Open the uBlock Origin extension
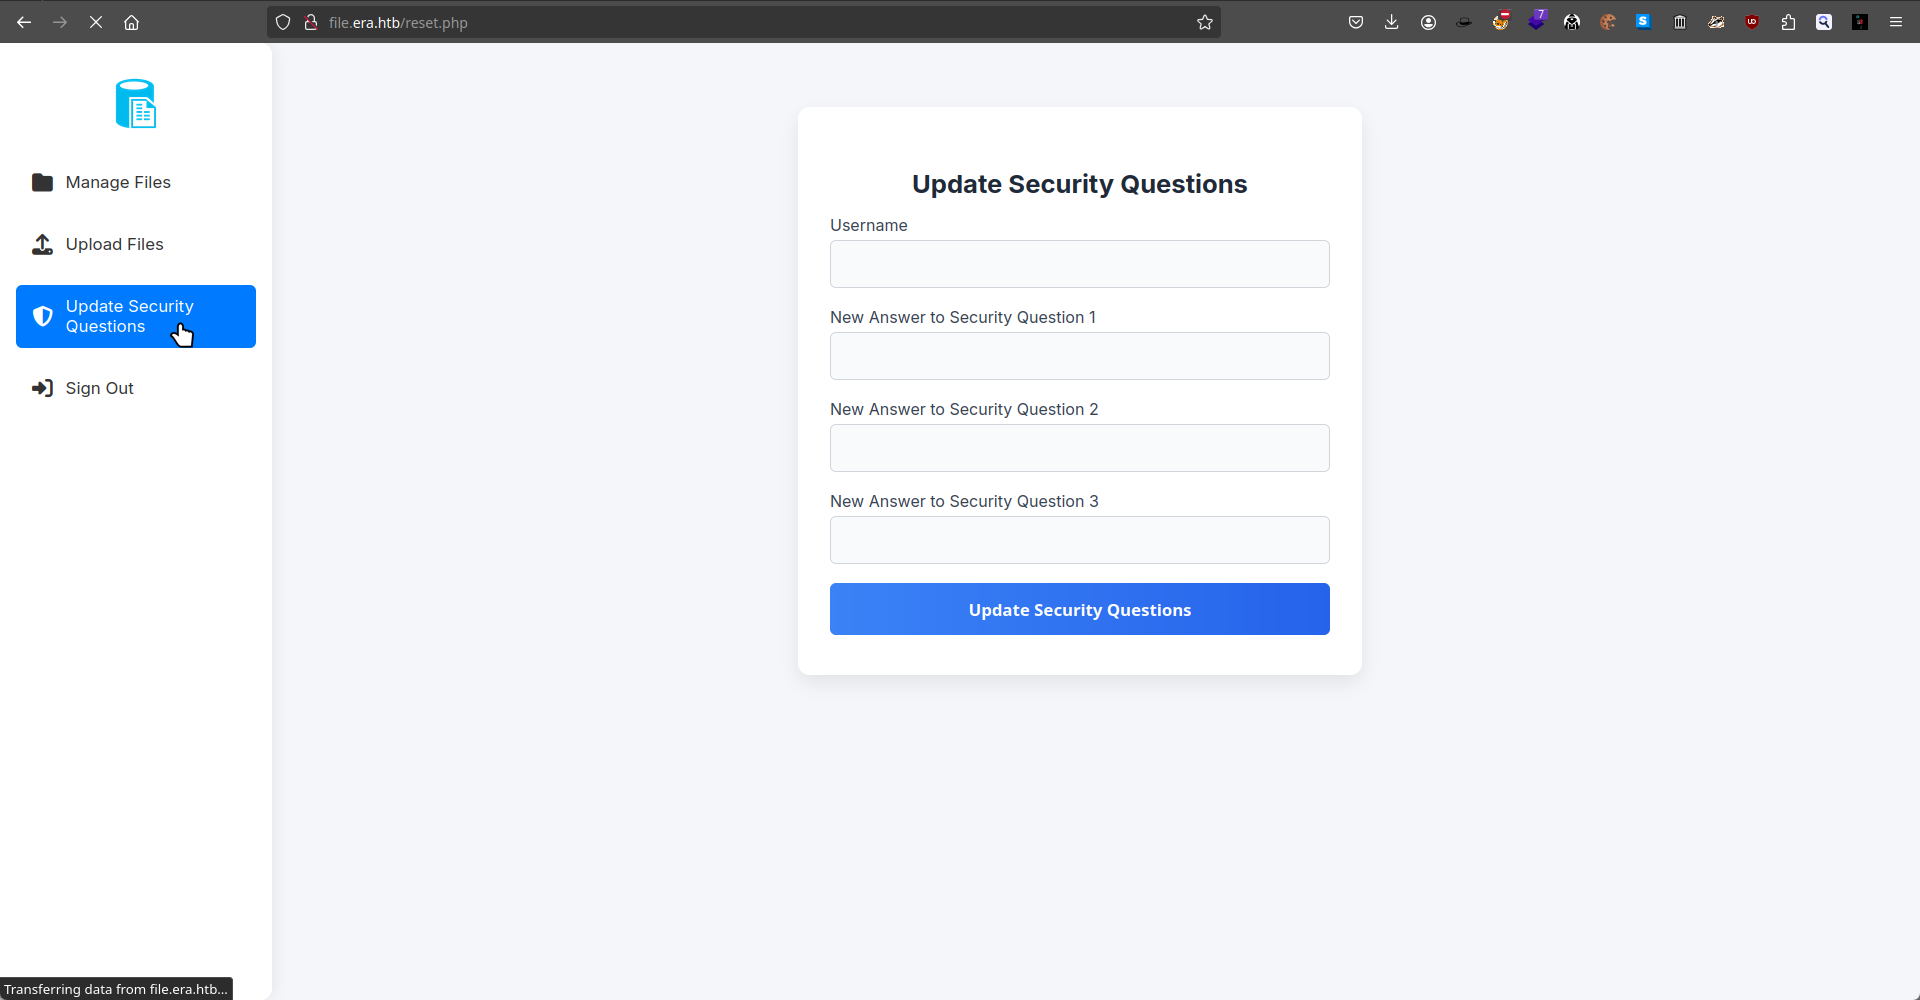This screenshot has height=1000, width=1920. coord(1752,22)
